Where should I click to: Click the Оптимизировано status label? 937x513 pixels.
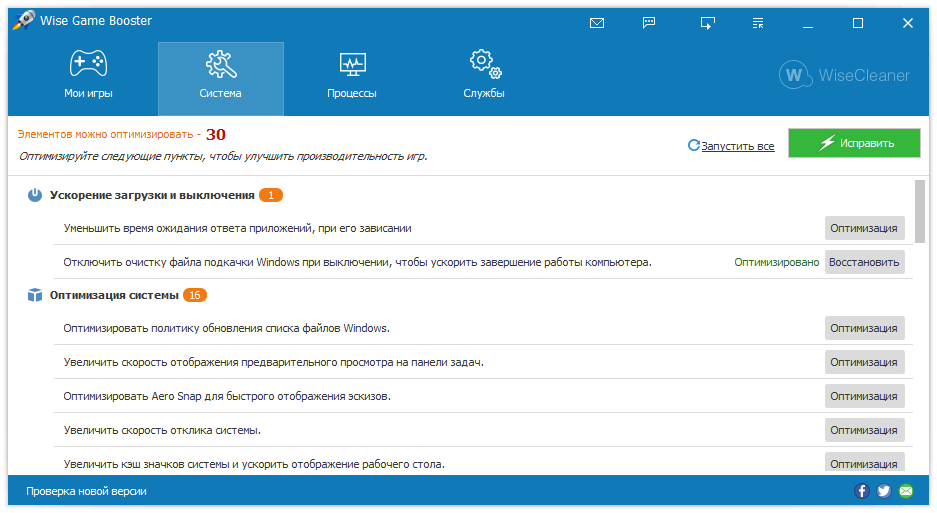point(776,262)
